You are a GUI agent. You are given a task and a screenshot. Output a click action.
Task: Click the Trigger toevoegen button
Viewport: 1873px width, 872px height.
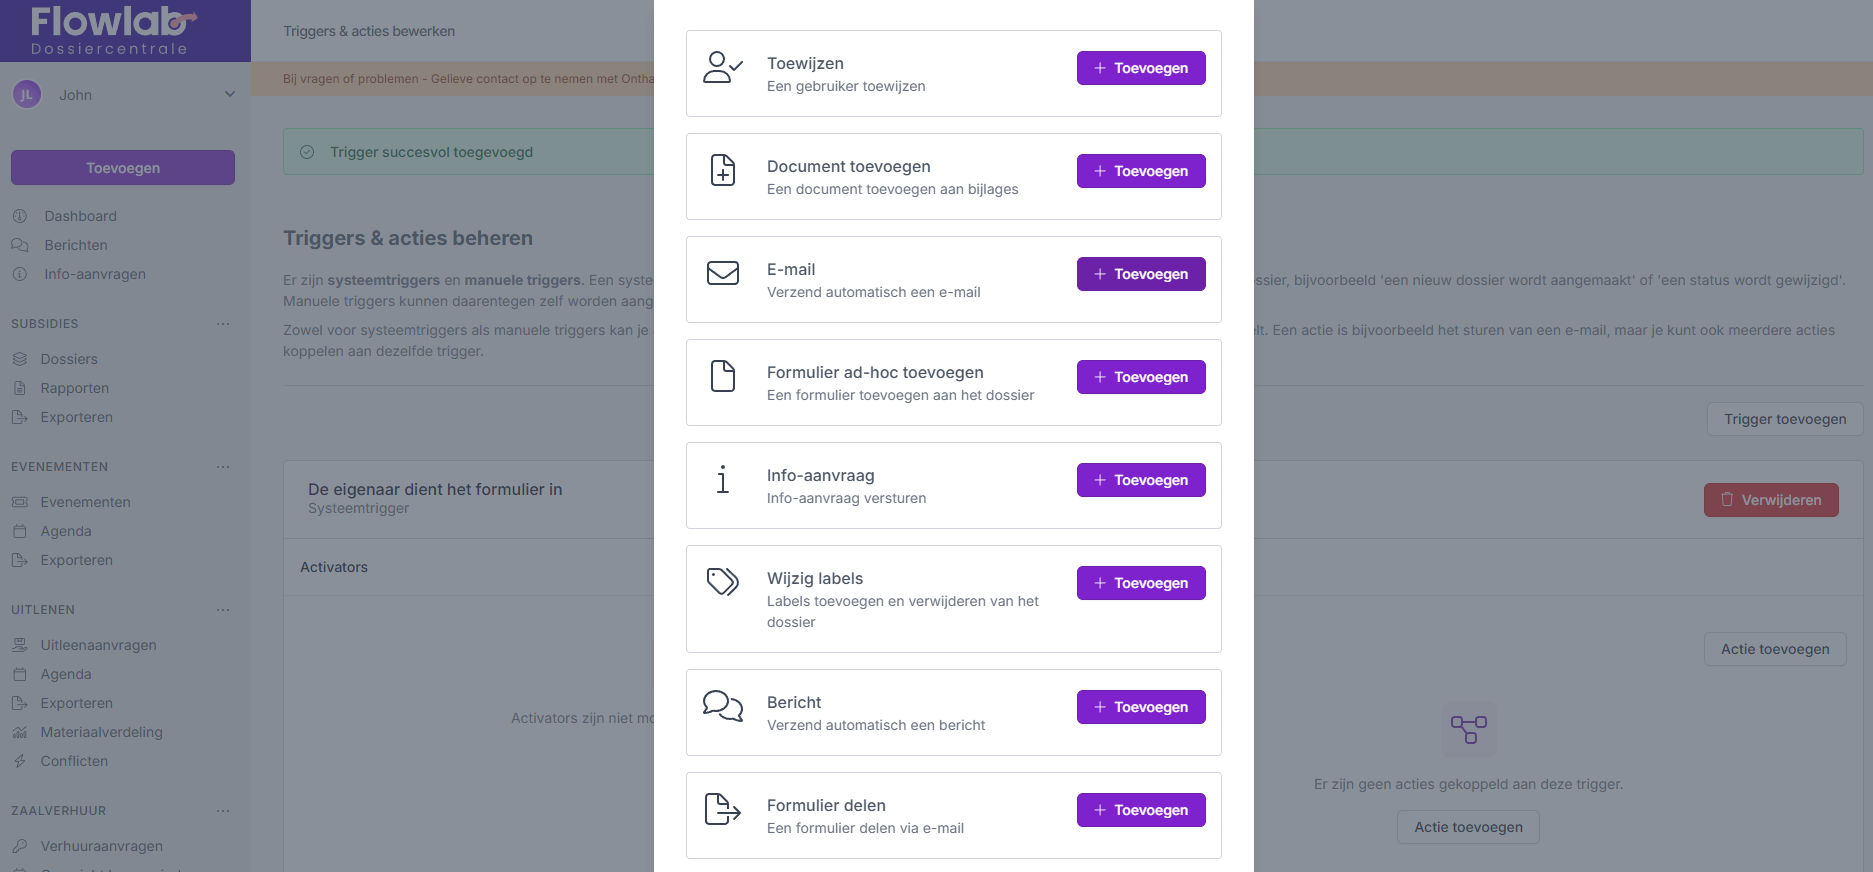[1784, 419]
